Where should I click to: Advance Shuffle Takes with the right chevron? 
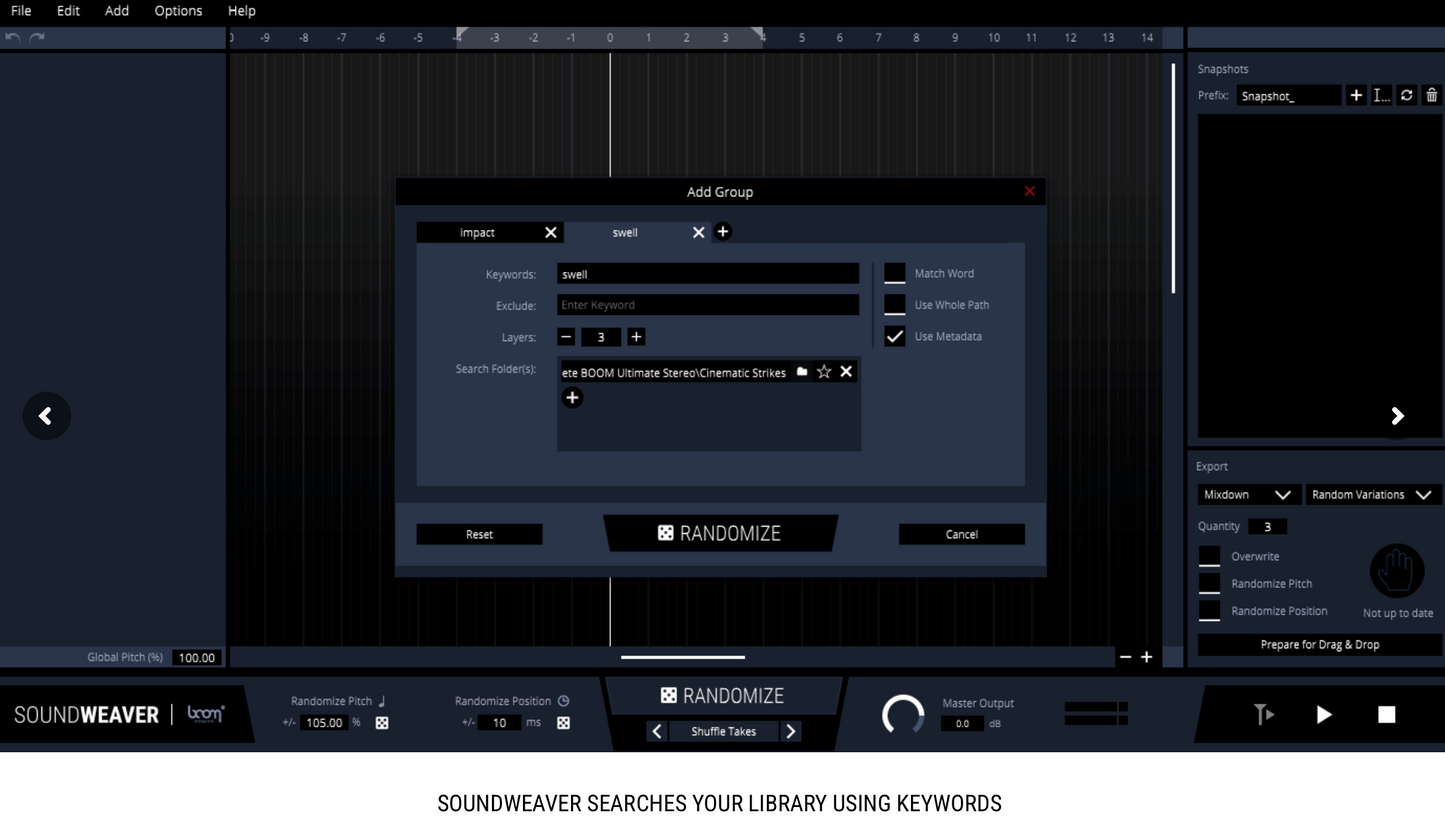point(790,731)
